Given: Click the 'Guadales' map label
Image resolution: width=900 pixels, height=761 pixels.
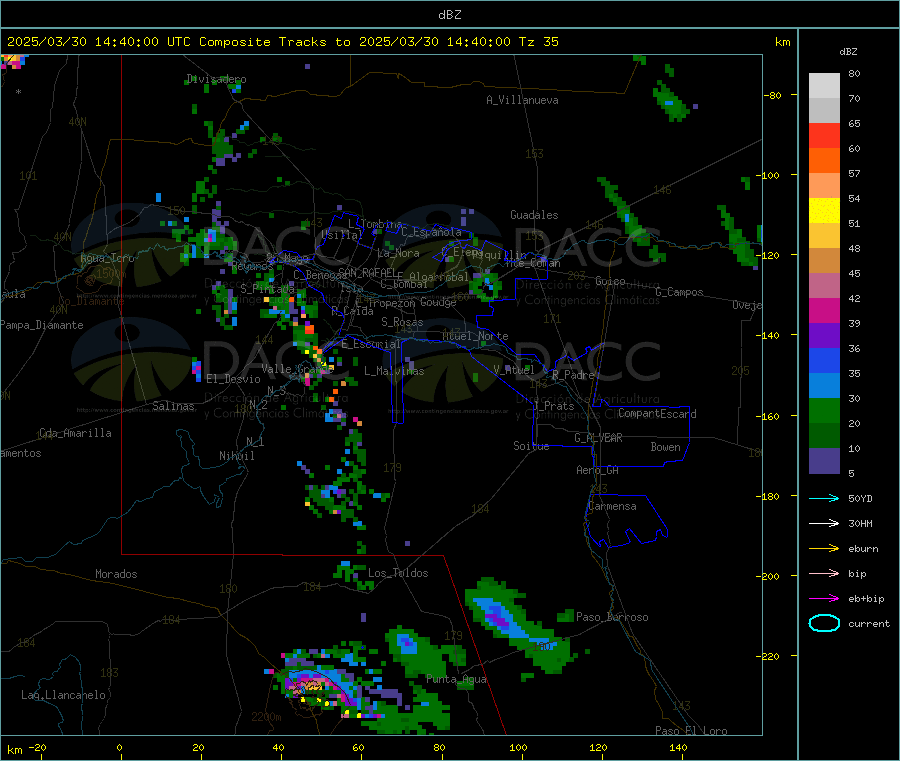Looking at the screenshot, I should click(x=534, y=215).
